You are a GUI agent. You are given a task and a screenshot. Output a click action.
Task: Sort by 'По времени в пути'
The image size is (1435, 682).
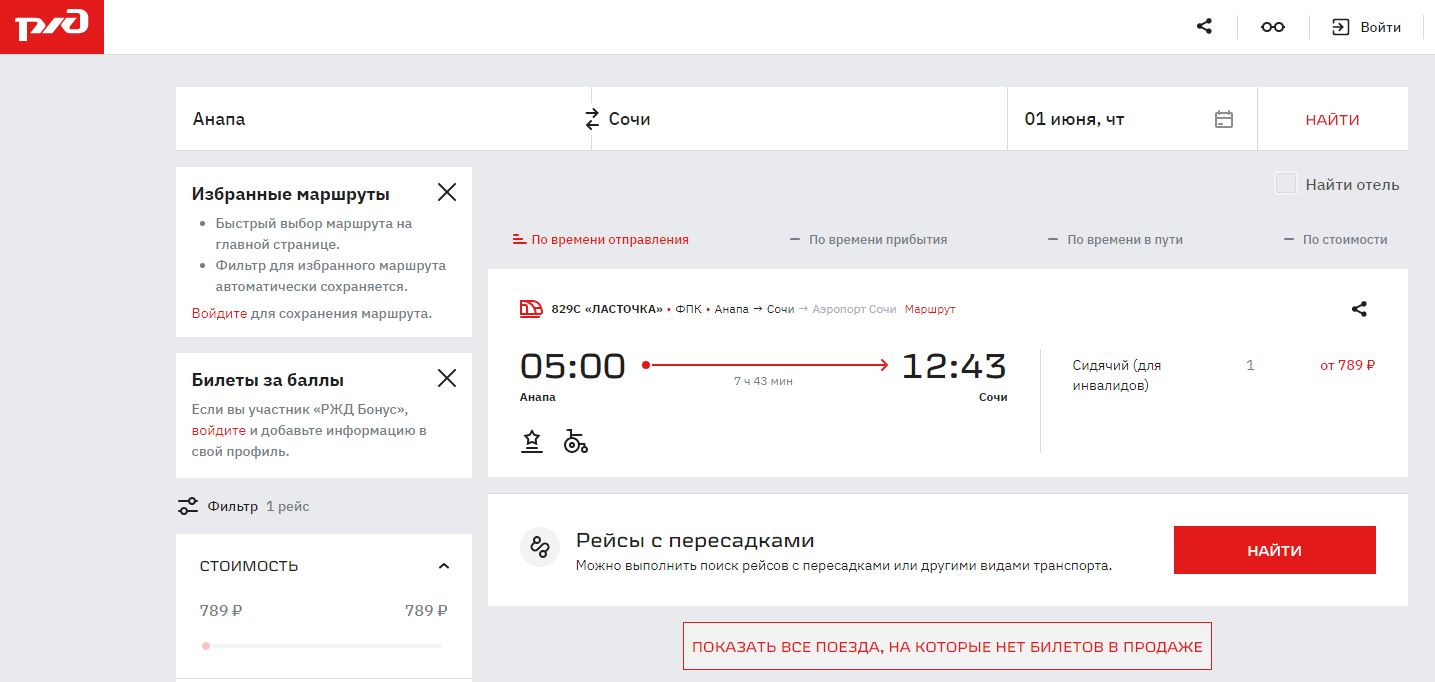[x=1115, y=240]
